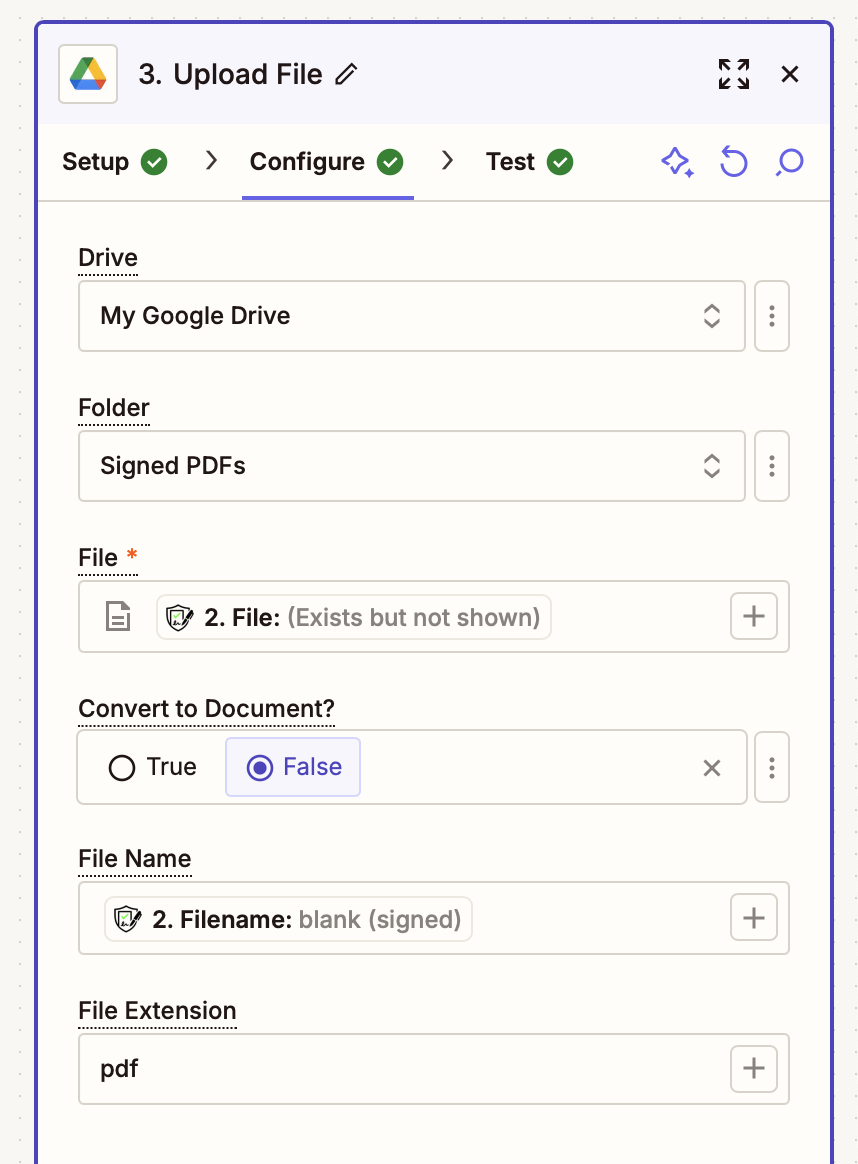Image resolution: width=858 pixels, height=1164 pixels.
Task: Open the three-dot menu beside Drive field
Action: pos(771,316)
